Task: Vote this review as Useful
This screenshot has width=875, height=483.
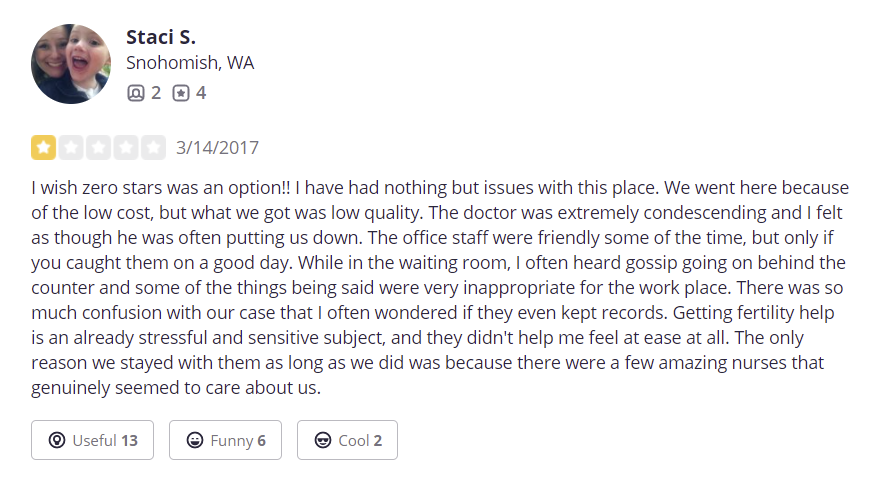Action: (93, 440)
